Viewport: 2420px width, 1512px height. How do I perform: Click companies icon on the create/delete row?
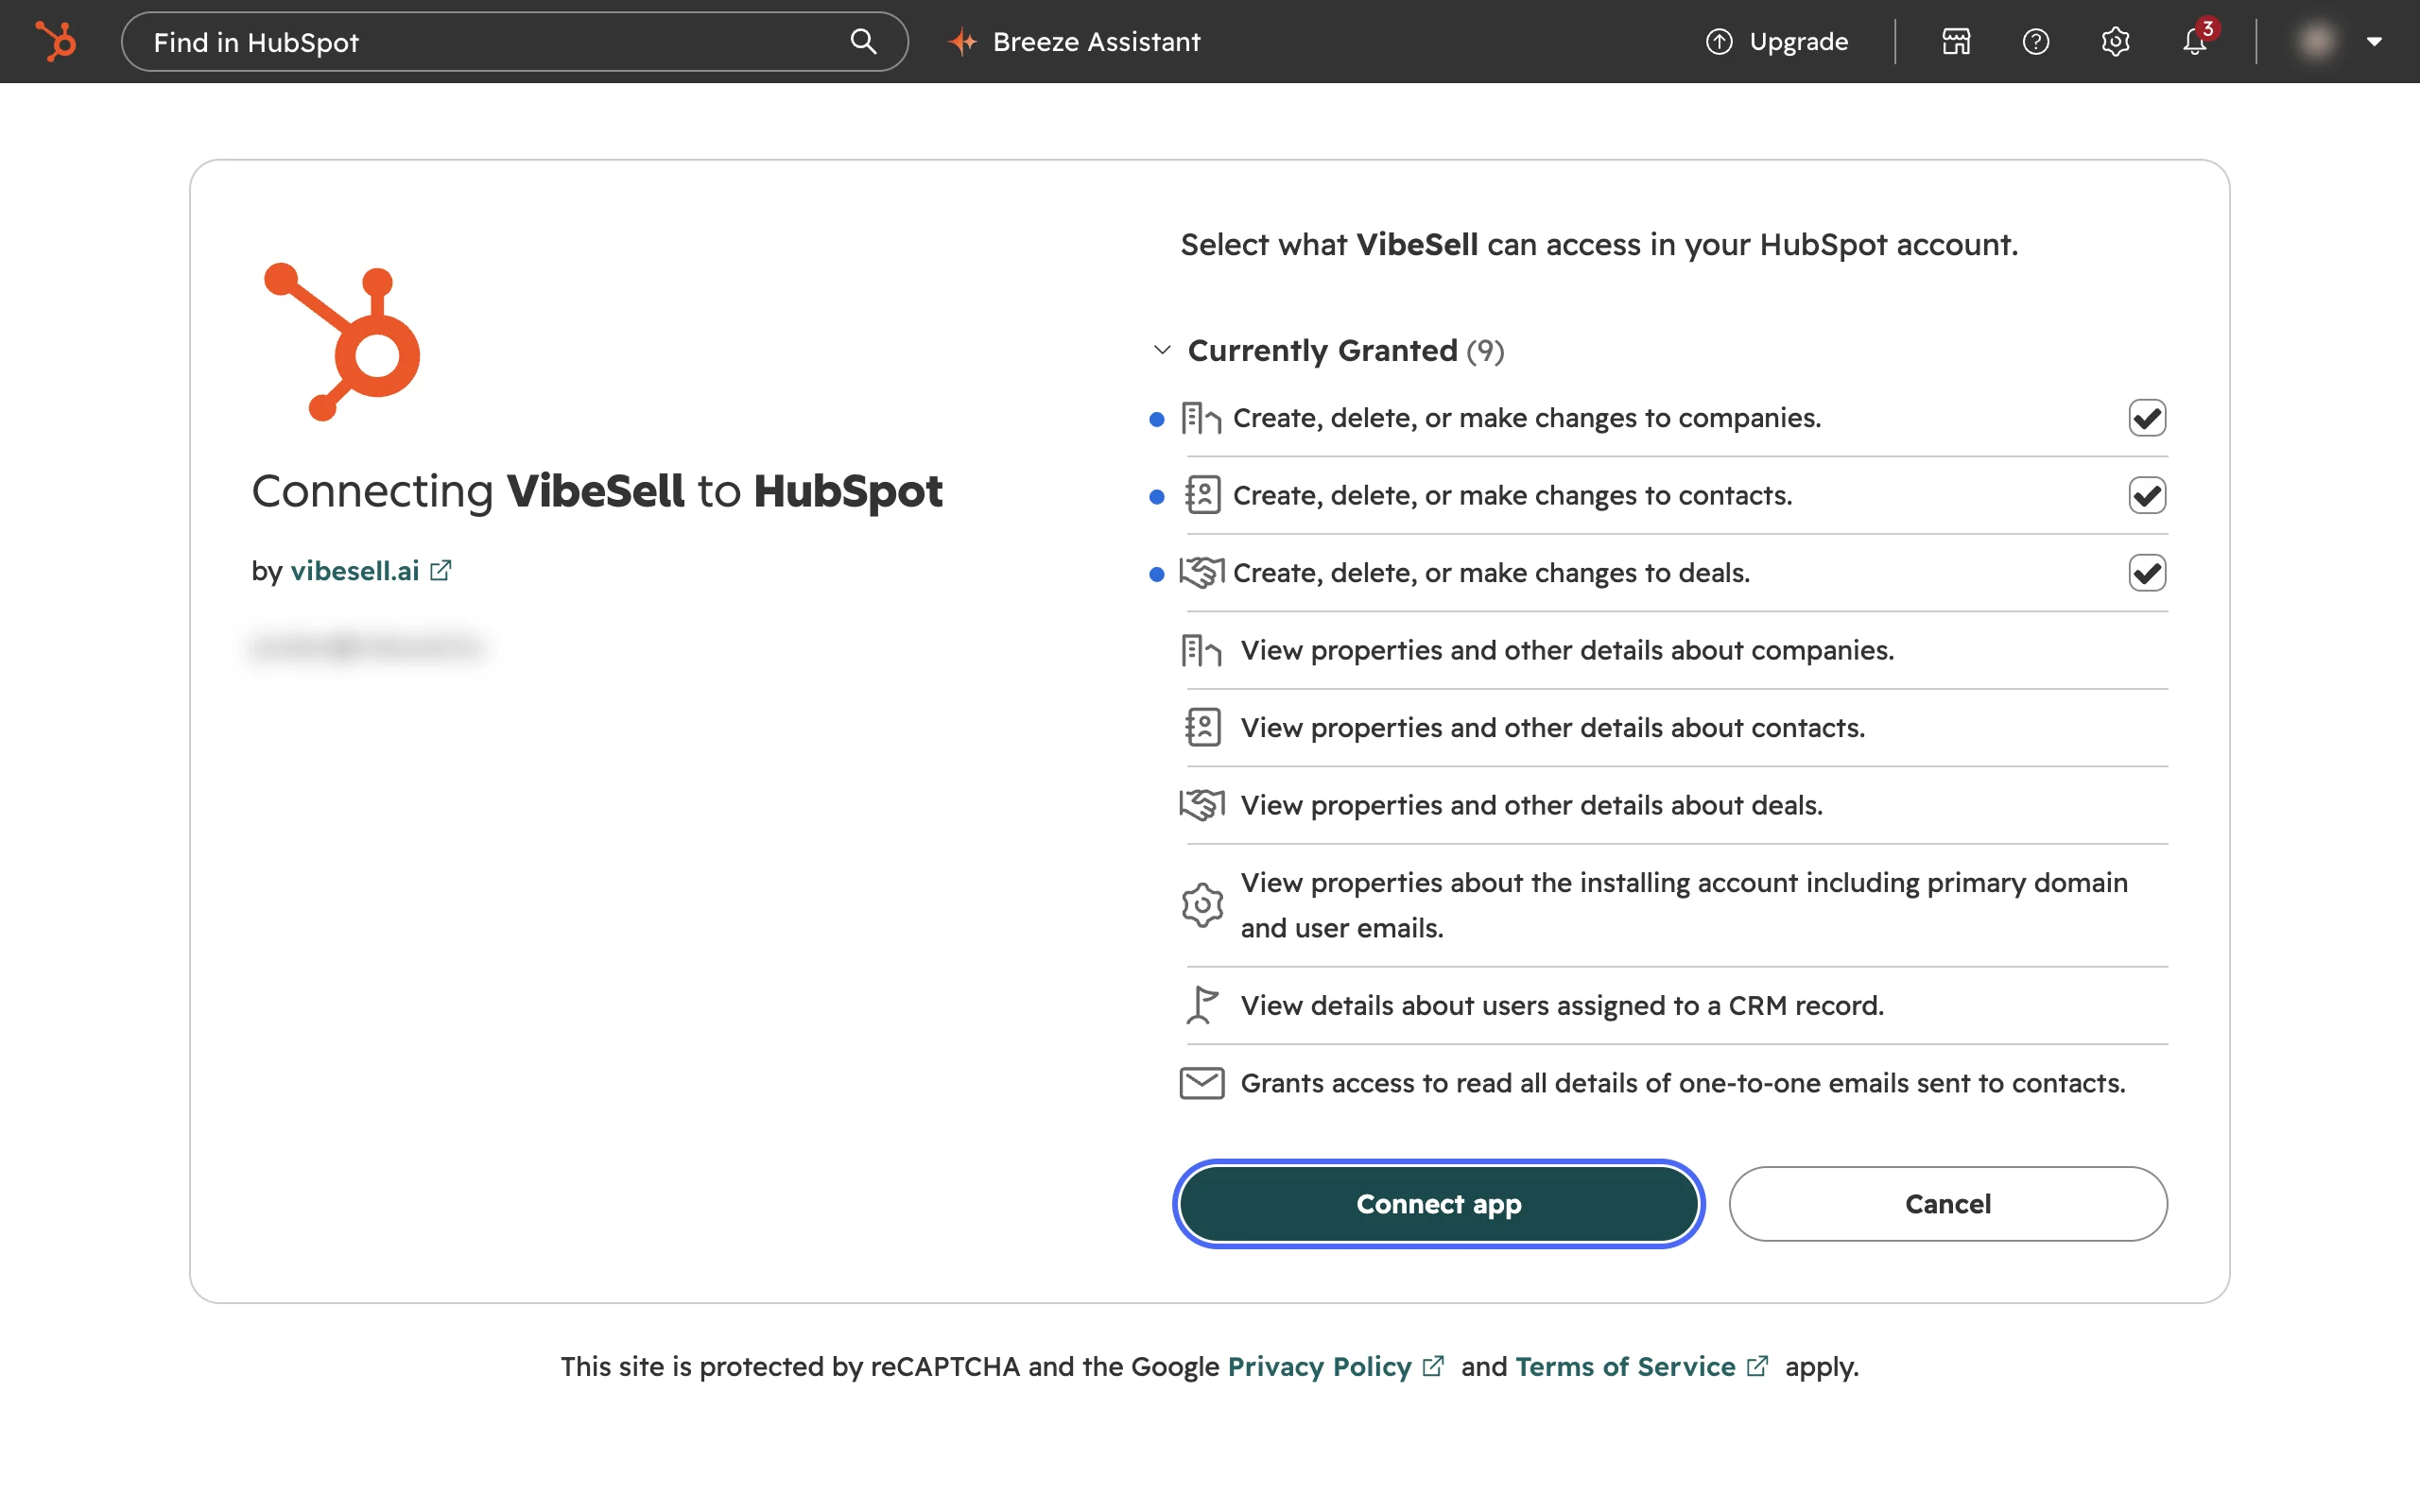[x=1201, y=418]
